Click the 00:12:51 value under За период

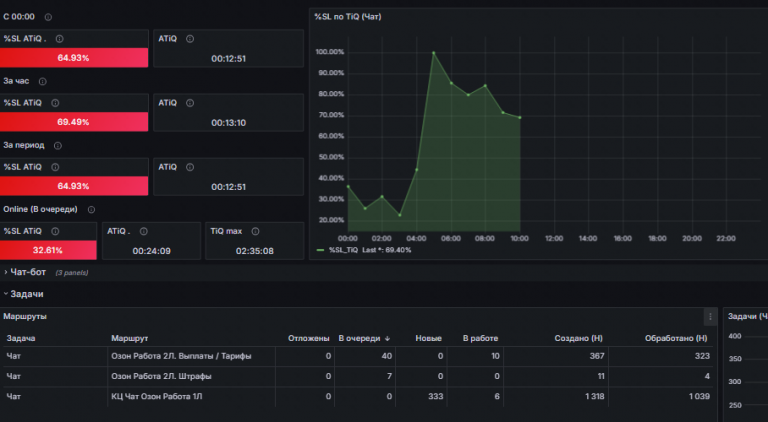tap(228, 187)
